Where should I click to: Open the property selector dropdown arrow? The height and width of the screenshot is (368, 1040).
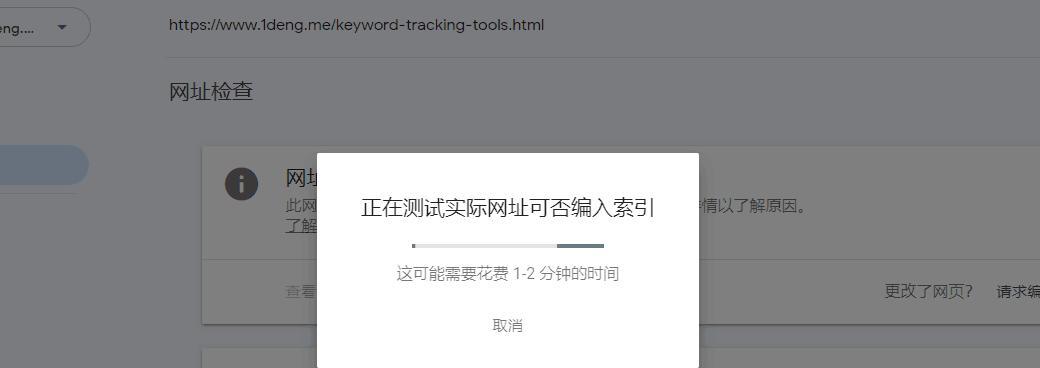[62, 27]
